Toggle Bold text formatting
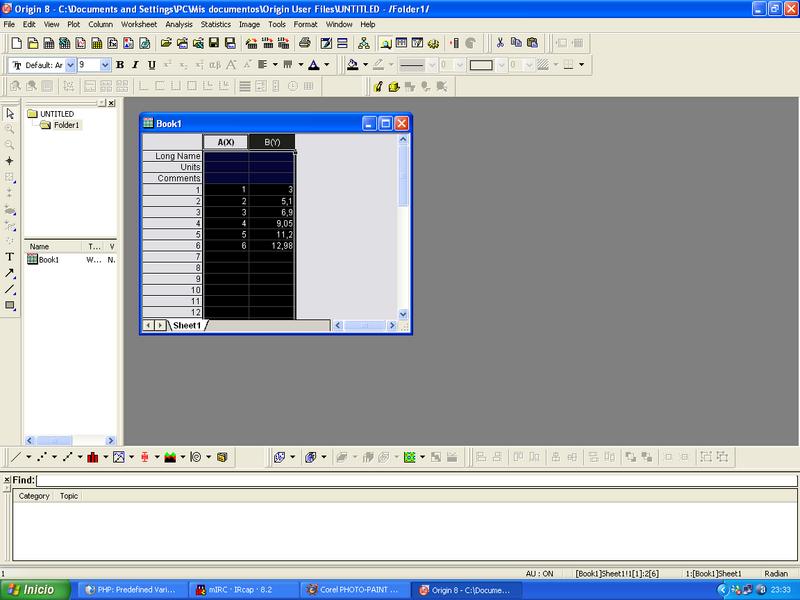The height and width of the screenshot is (600, 800). [x=120, y=65]
